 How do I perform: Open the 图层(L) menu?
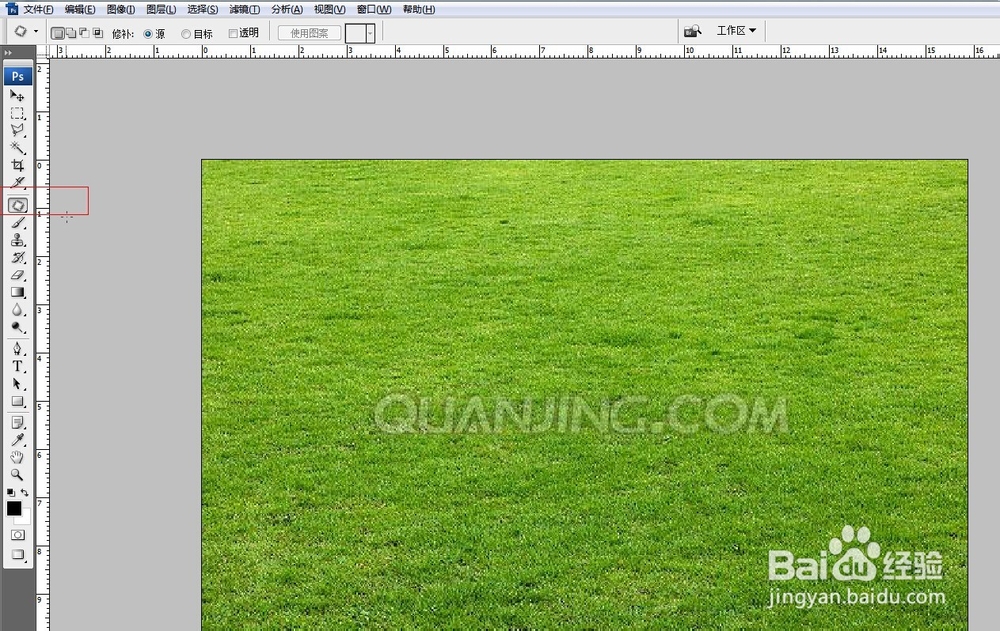tap(161, 10)
